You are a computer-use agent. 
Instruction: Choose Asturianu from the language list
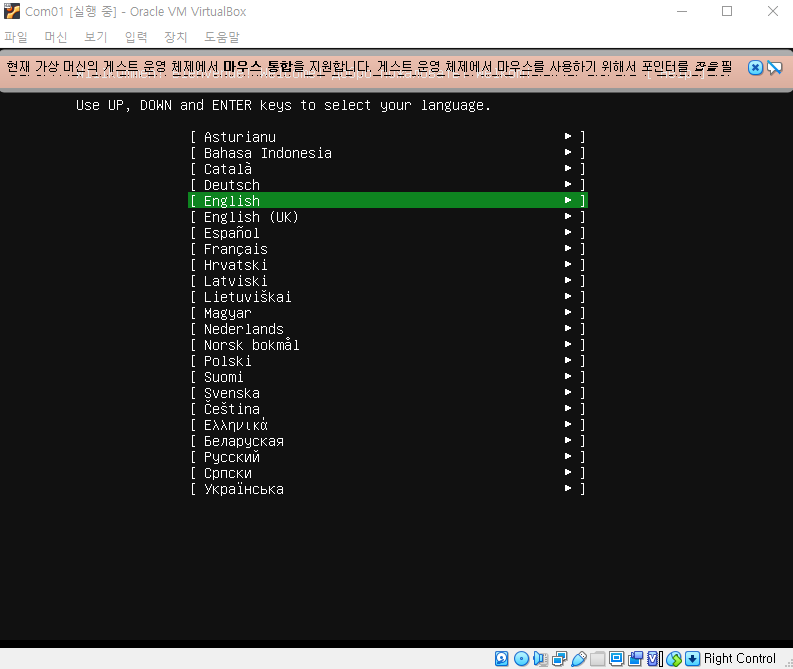[x=387, y=137]
